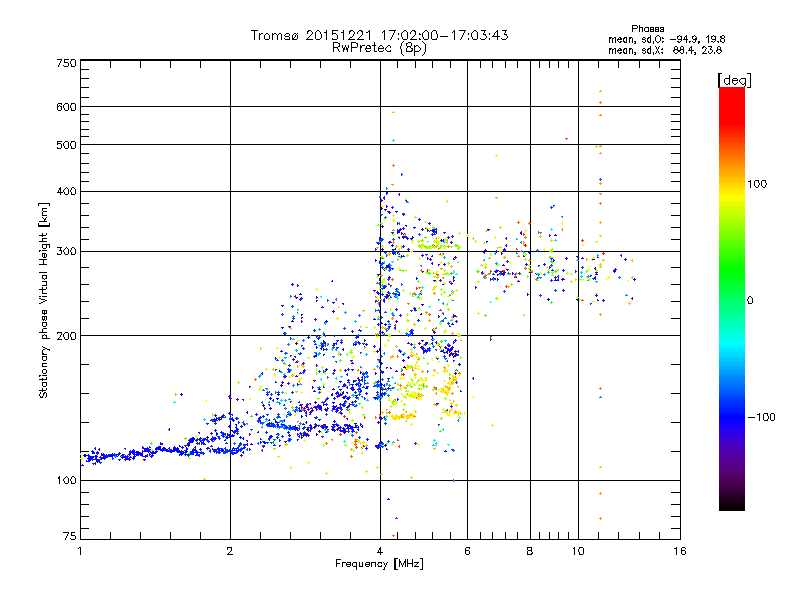Screen dimensions: 800x600
Task: Click the 'mean, sd,O: -94.9, 19.8' text
Action: coord(666,39)
